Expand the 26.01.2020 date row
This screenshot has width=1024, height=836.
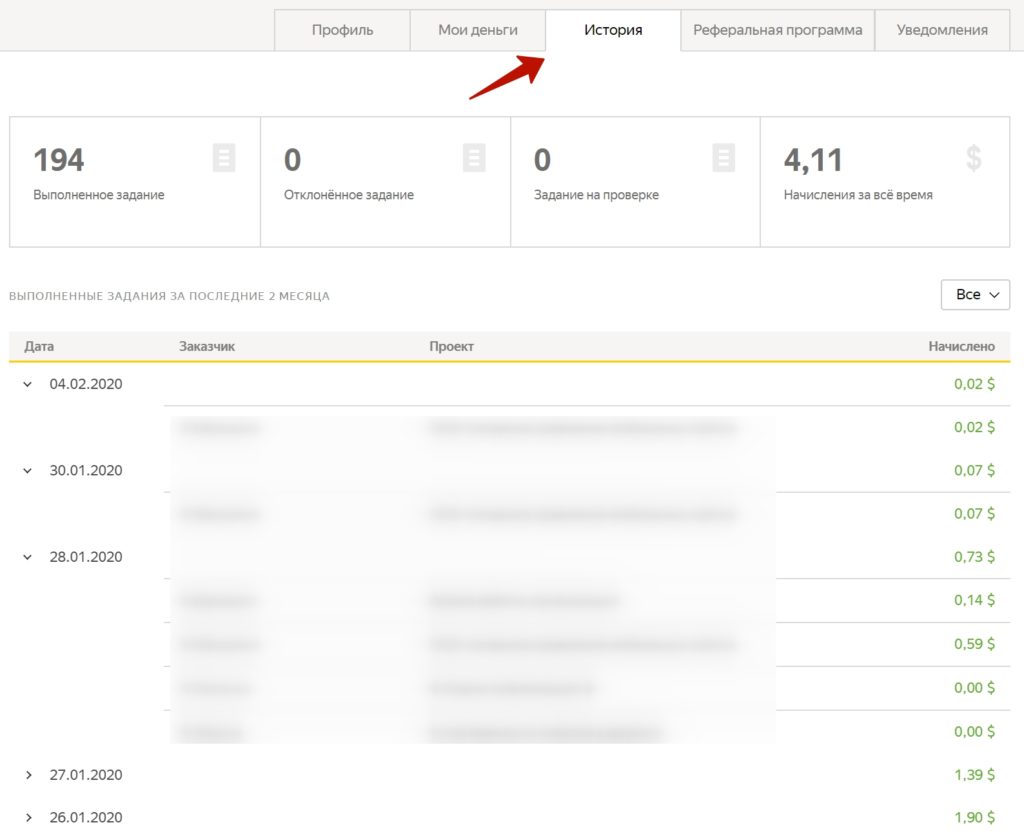(x=28, y=818)
